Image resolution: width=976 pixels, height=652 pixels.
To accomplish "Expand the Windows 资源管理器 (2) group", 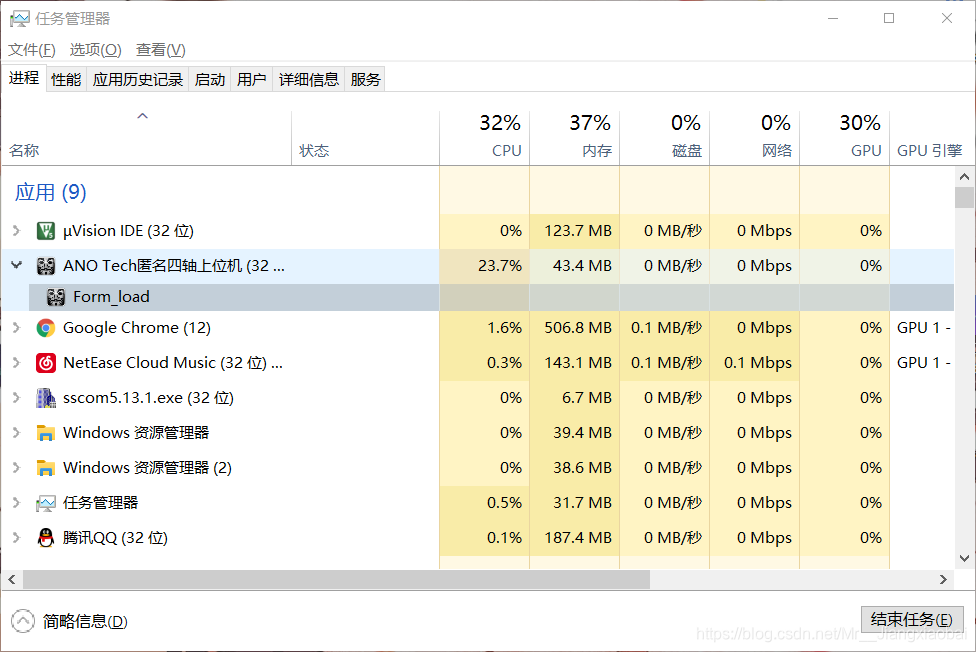I will click(16, 468).
